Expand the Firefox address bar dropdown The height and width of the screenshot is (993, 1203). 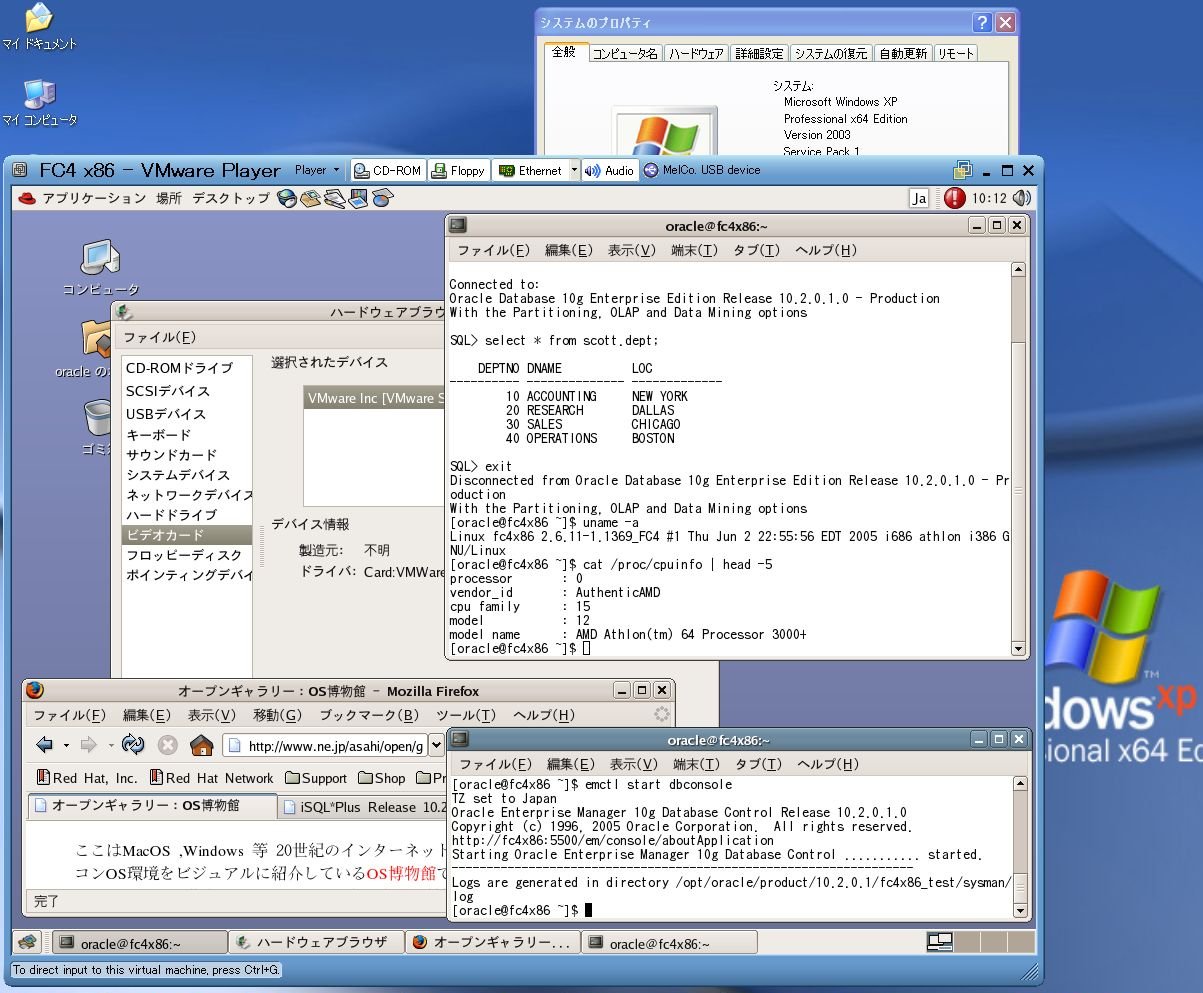pos(436,745)
